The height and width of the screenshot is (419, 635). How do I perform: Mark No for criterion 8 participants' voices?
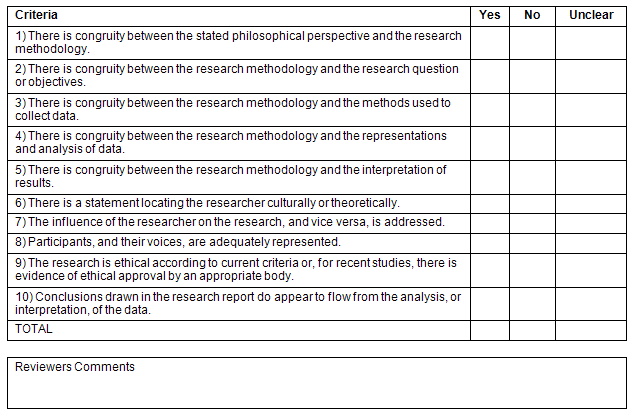tap(532, 242)
